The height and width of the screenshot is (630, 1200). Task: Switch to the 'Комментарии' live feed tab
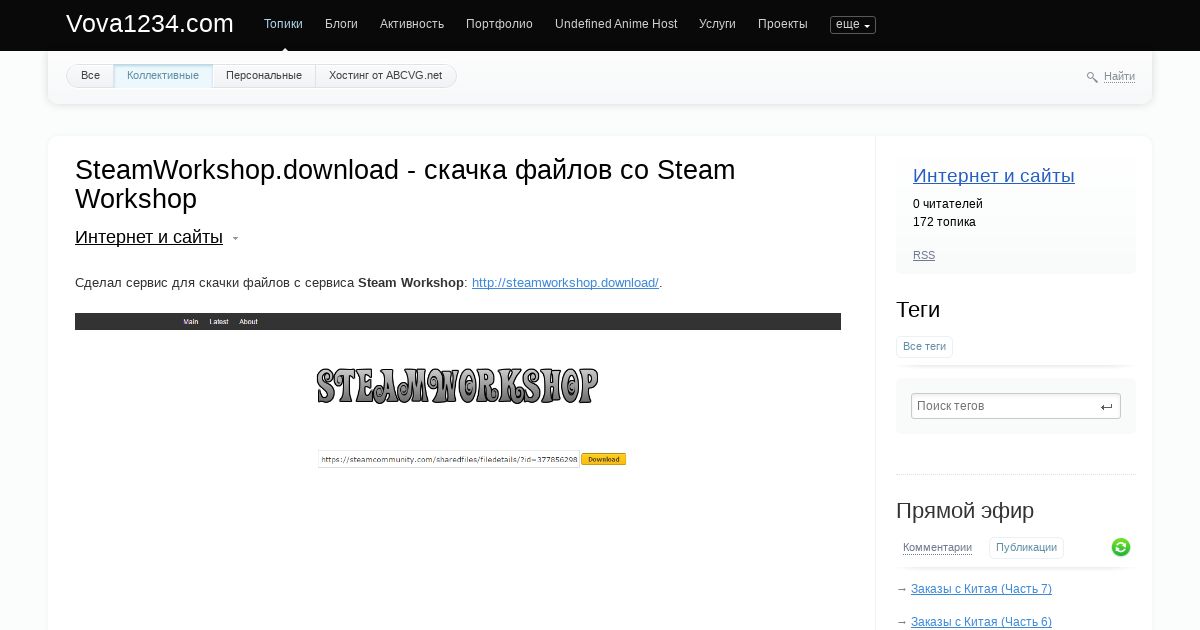[937, 548]
